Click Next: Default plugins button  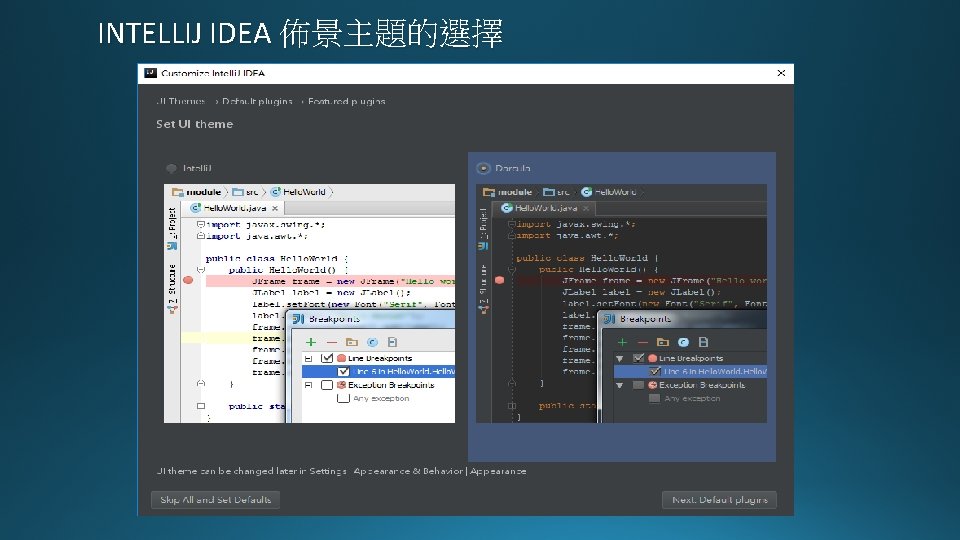(719, 500)
